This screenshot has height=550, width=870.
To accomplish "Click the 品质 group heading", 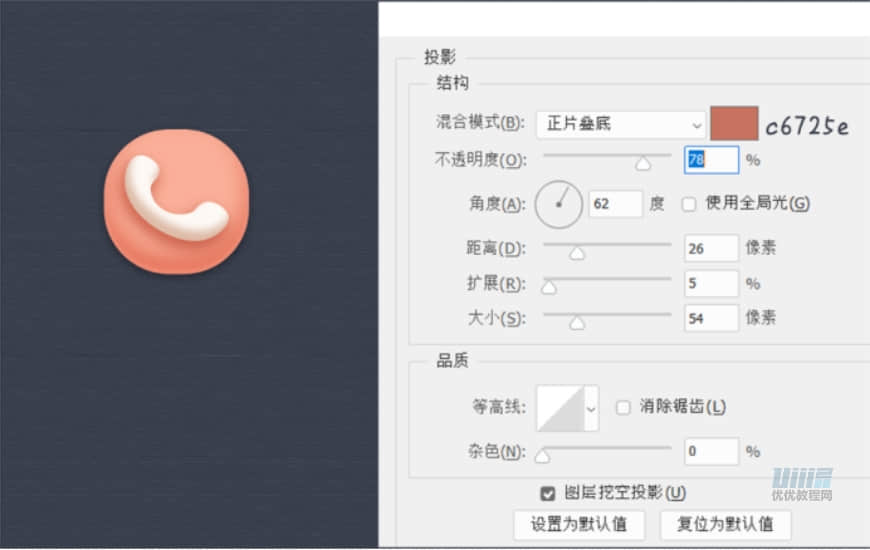I will click(x=452, y=361).
